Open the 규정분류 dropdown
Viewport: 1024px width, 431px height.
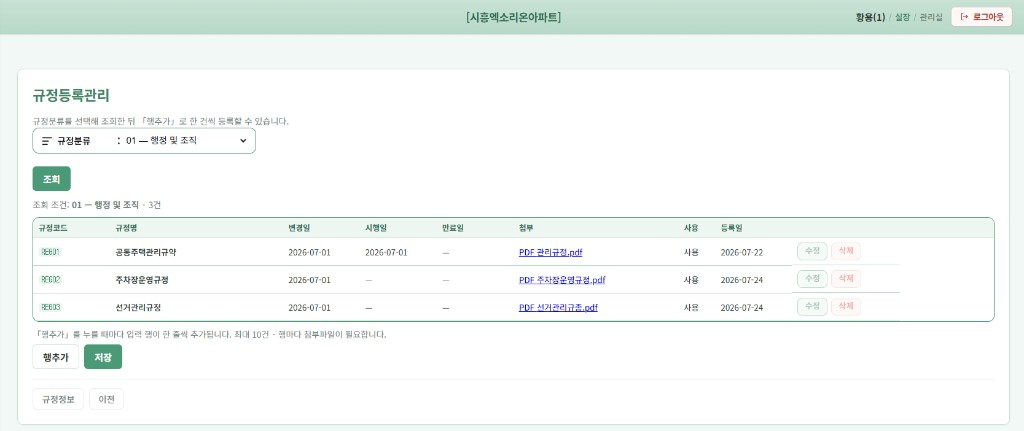[x=144, y=141]
